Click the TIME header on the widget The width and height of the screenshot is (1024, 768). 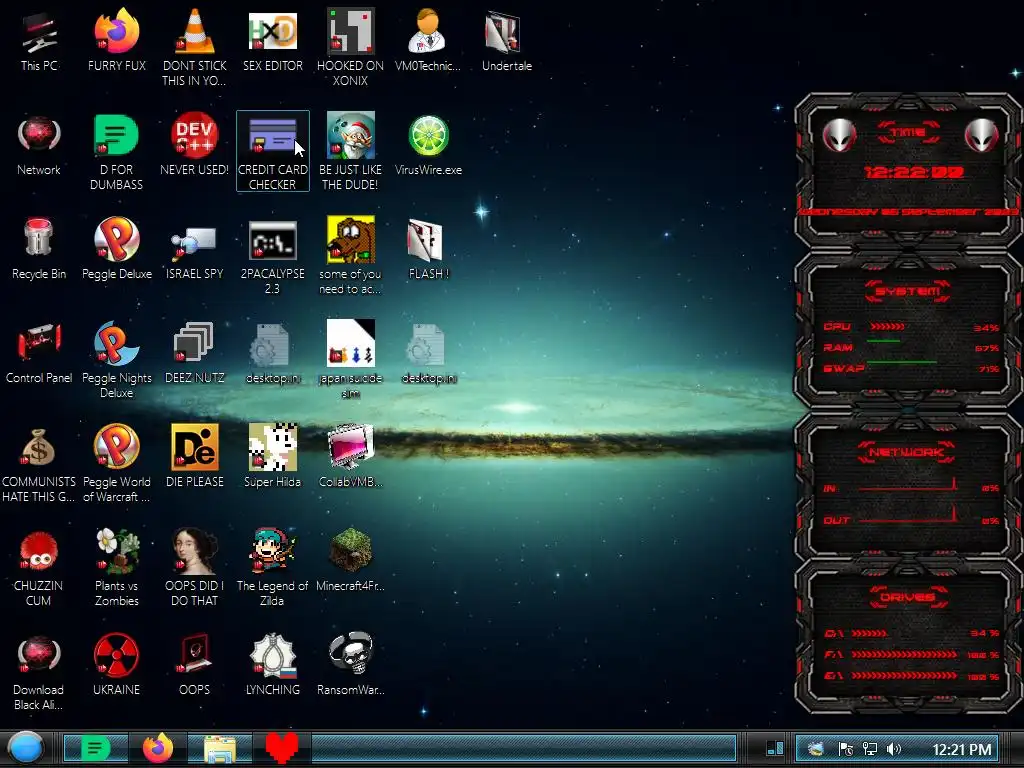[908, 133]
